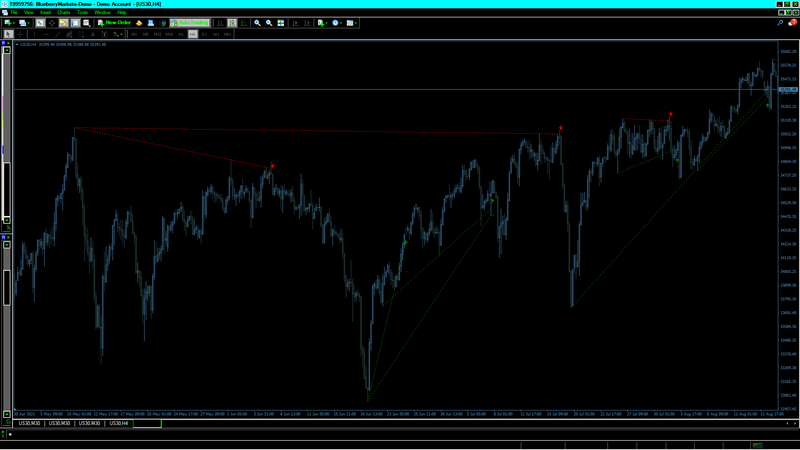Viewport: 800px width, 450px height.
Task: Click the globe icon before AutoTrading
Action: pos(162,23)
